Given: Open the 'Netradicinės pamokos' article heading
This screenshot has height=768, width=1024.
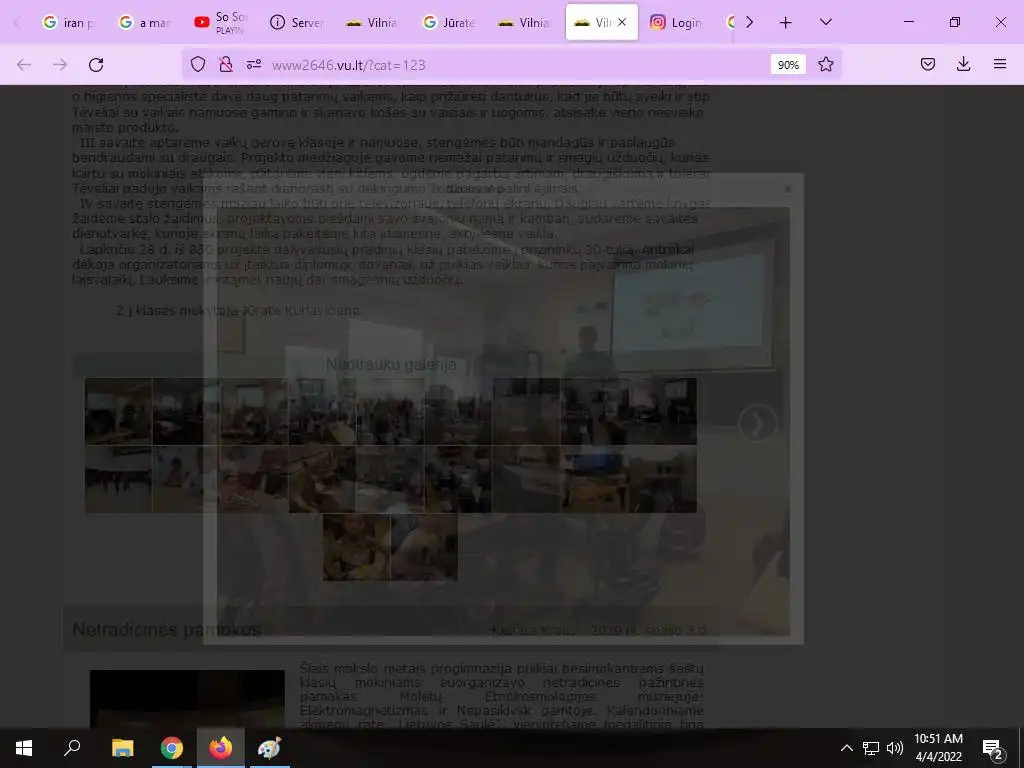Looking at the screenshot, I should click(167, 630).
